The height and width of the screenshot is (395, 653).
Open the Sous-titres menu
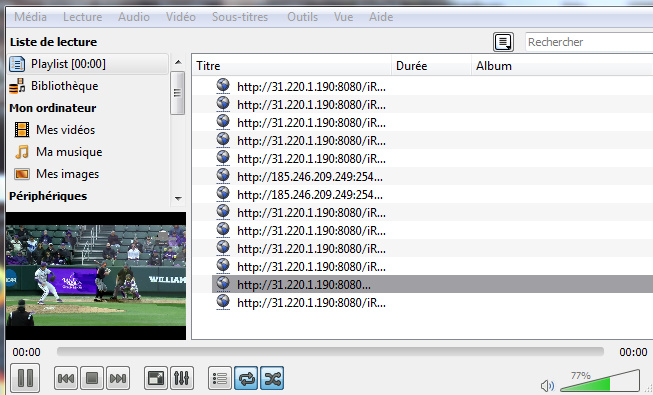pyautogui.click(x=240, y=17)
